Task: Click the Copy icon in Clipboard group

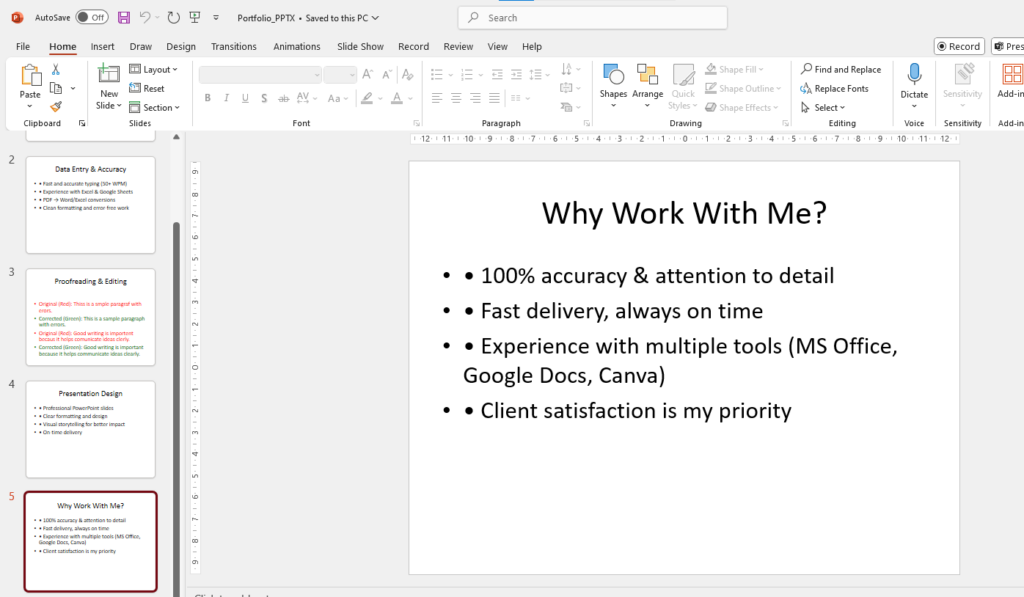Action: (x=56, y=88)
